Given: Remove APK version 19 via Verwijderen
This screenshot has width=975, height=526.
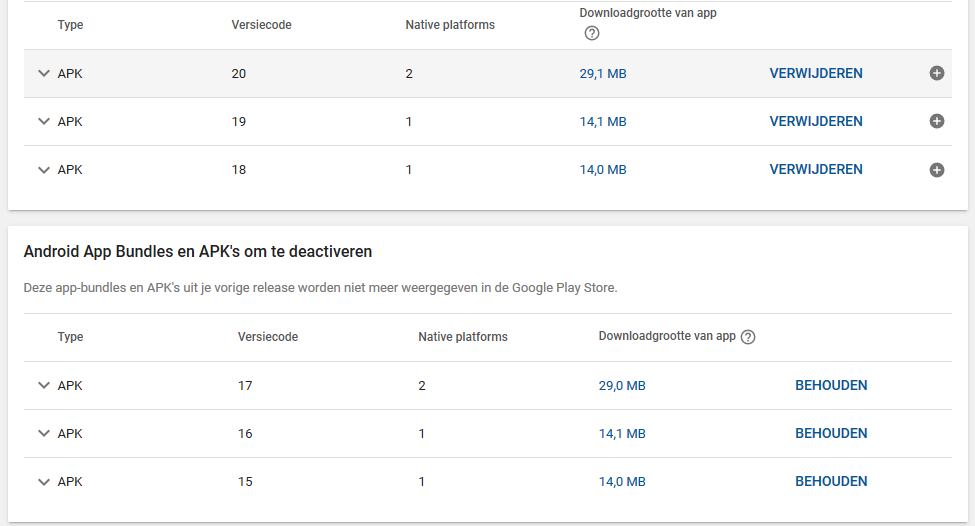Looking at the screenshot, I should point(816,121).
